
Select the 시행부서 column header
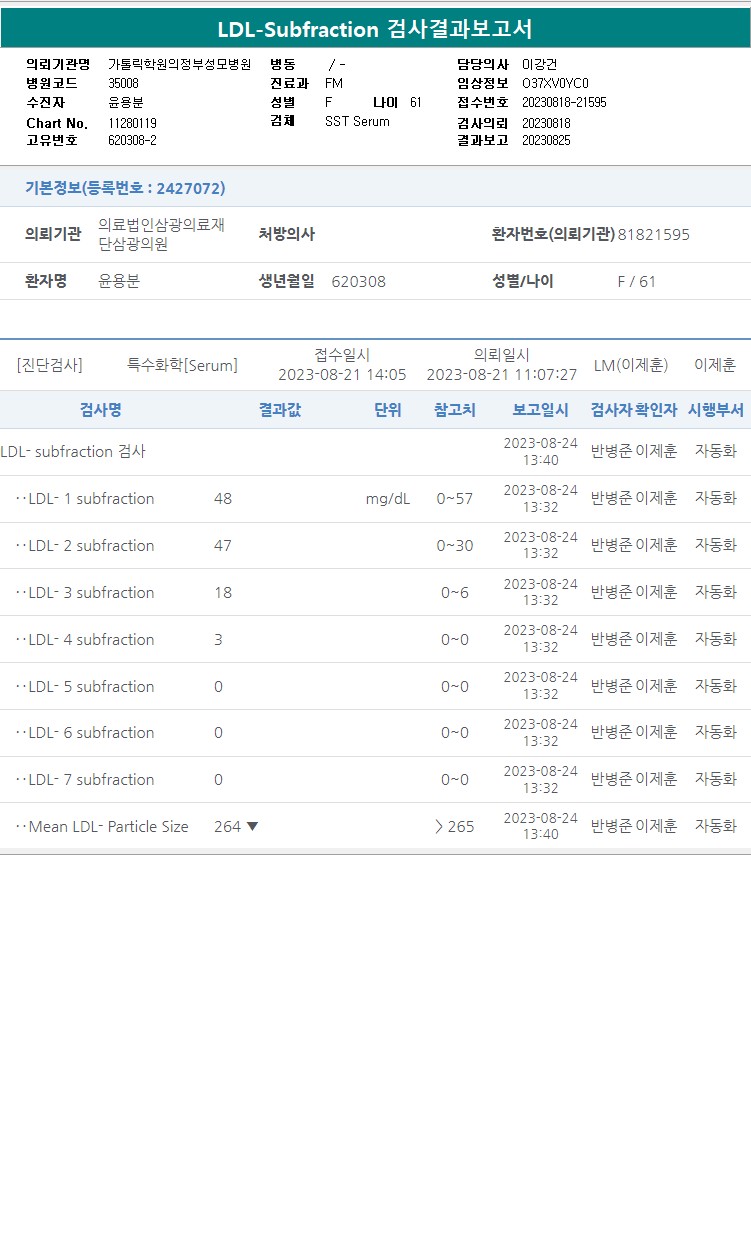pos(715,410)
